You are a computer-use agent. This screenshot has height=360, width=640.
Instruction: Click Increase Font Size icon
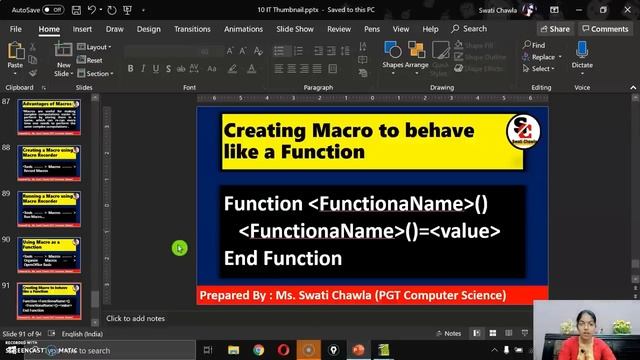pos(230,51)
